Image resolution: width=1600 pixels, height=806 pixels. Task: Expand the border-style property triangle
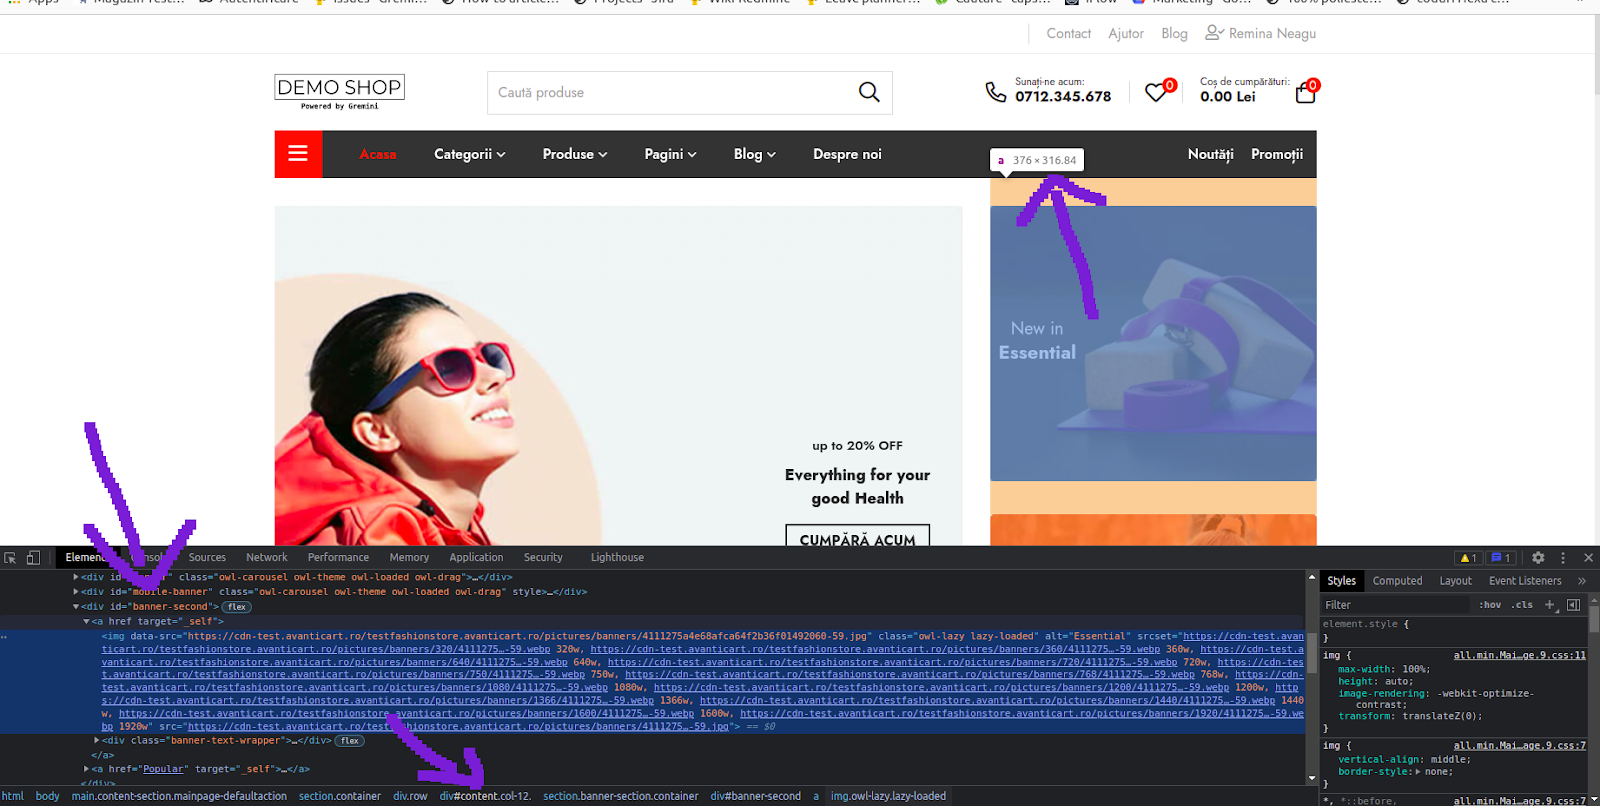(x=1418, y=772)
